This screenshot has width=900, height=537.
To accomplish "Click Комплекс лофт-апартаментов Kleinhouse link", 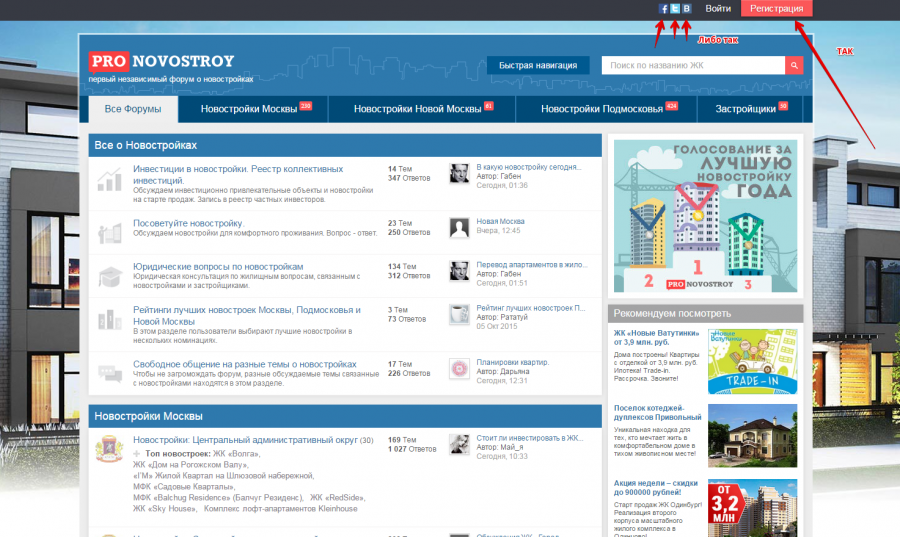I will click(281, 509).
